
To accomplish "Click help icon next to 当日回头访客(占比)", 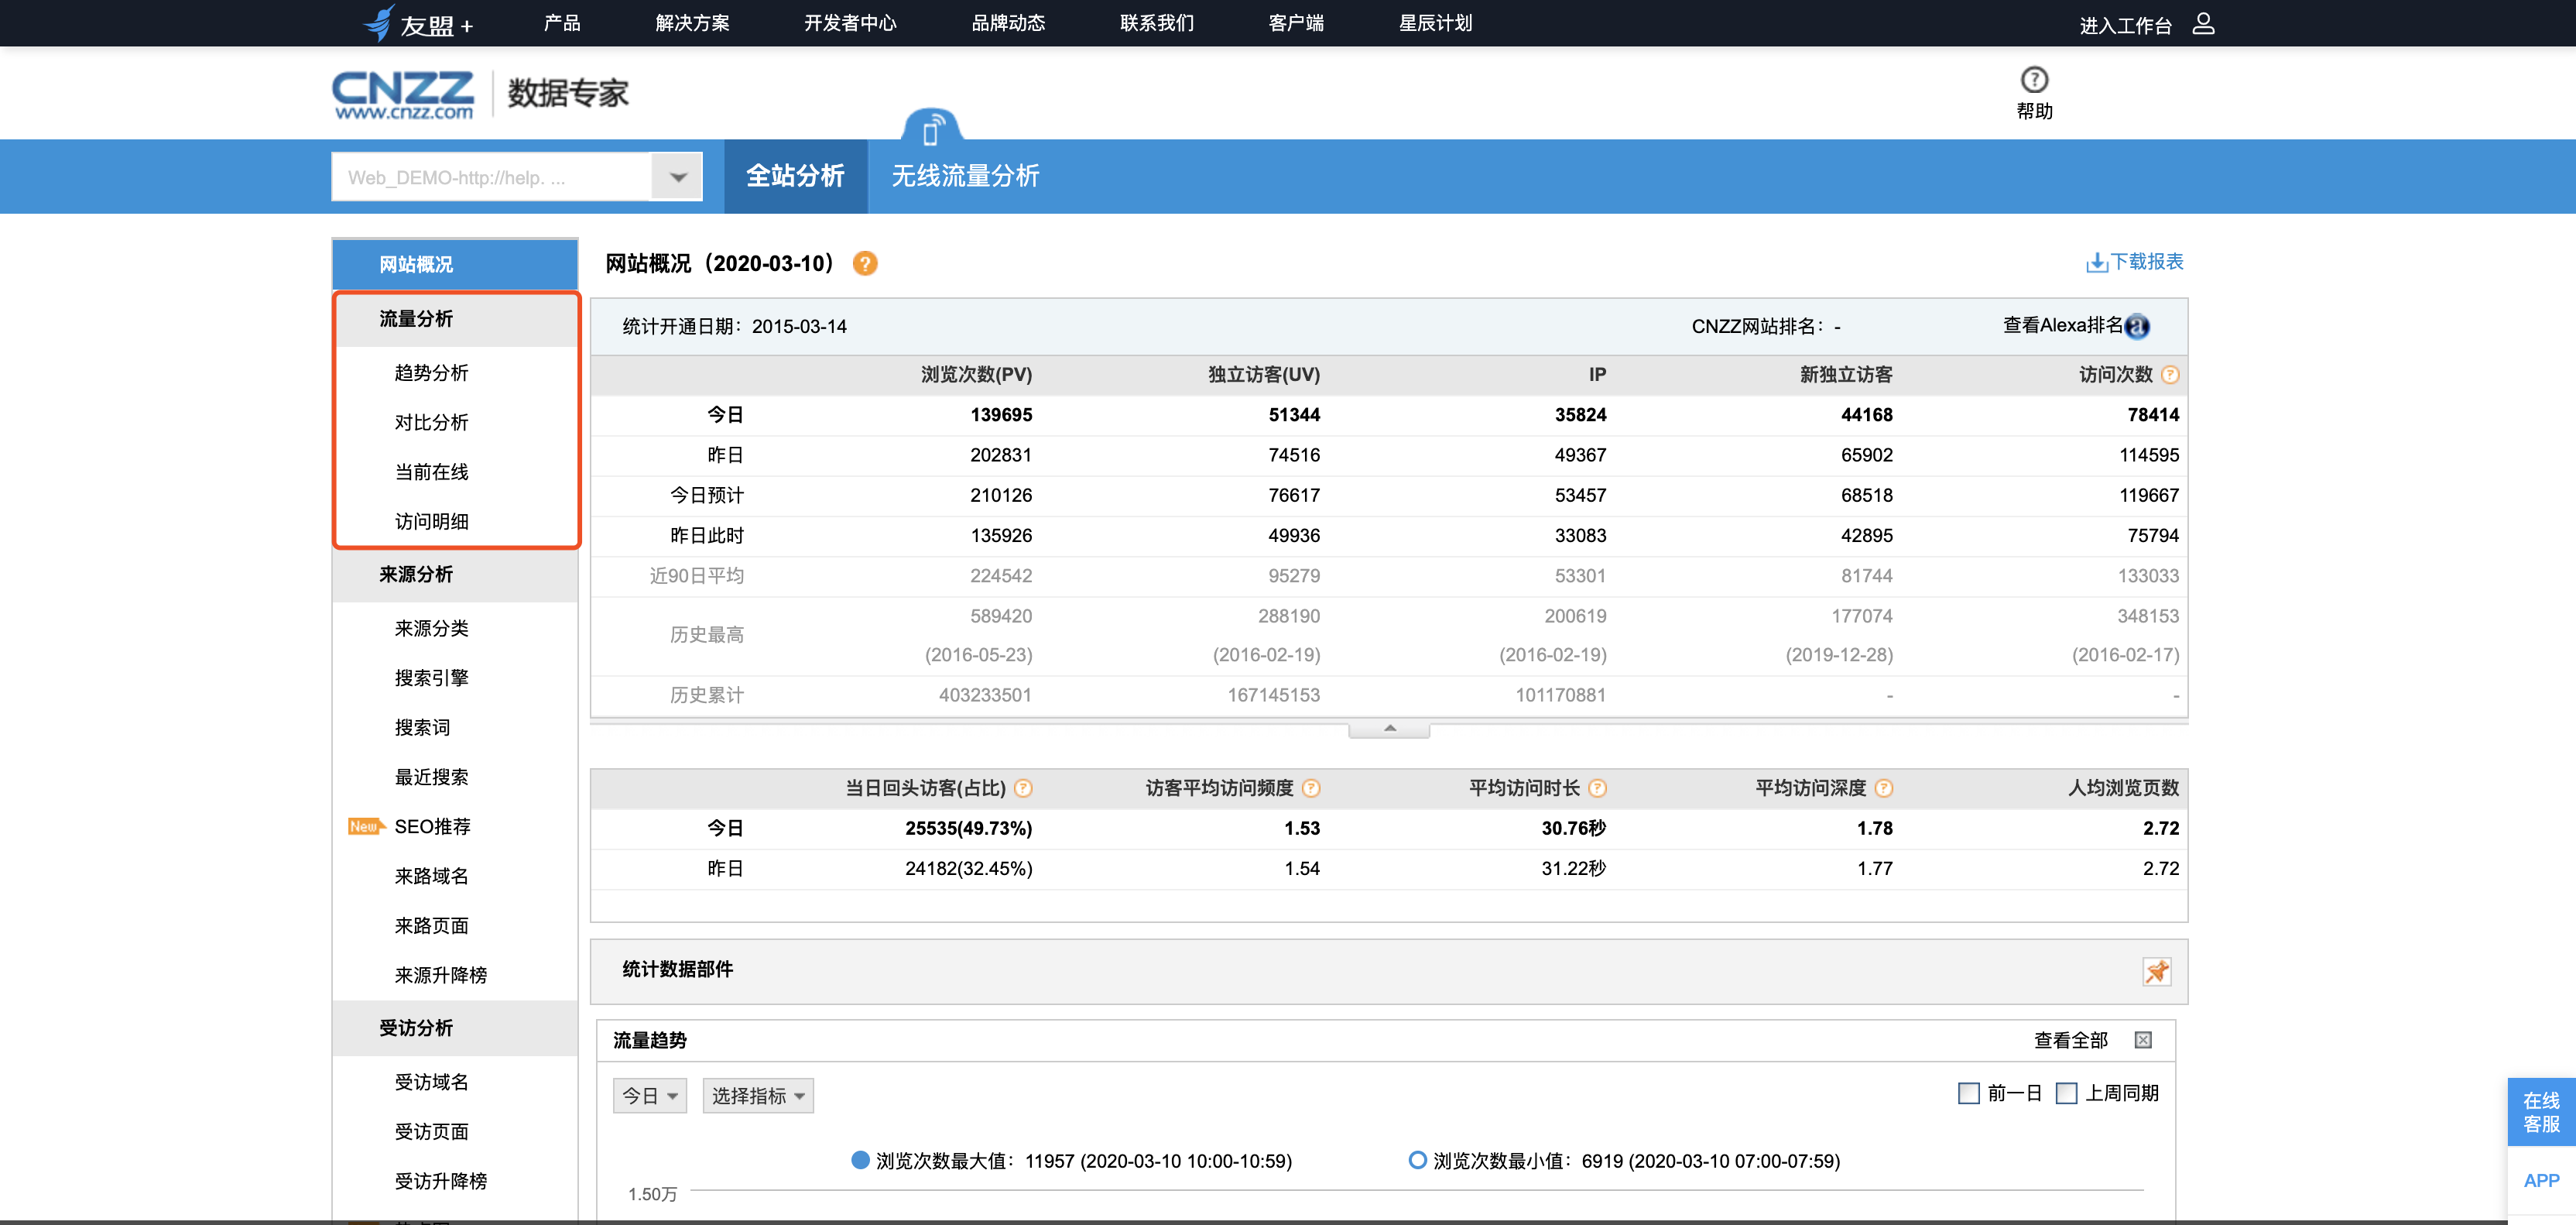I will [1023, 788].
